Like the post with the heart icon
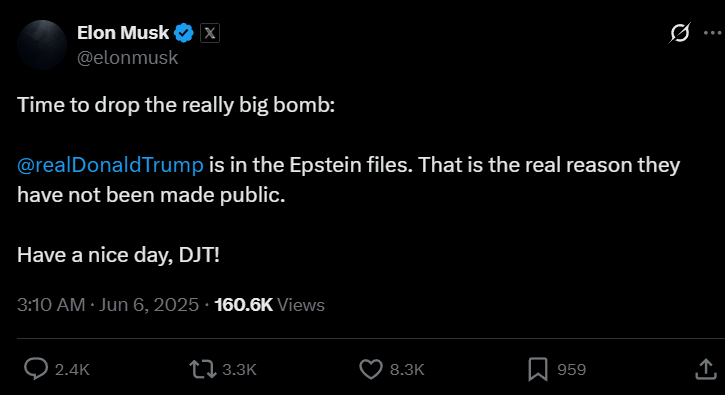 (371, 370)
